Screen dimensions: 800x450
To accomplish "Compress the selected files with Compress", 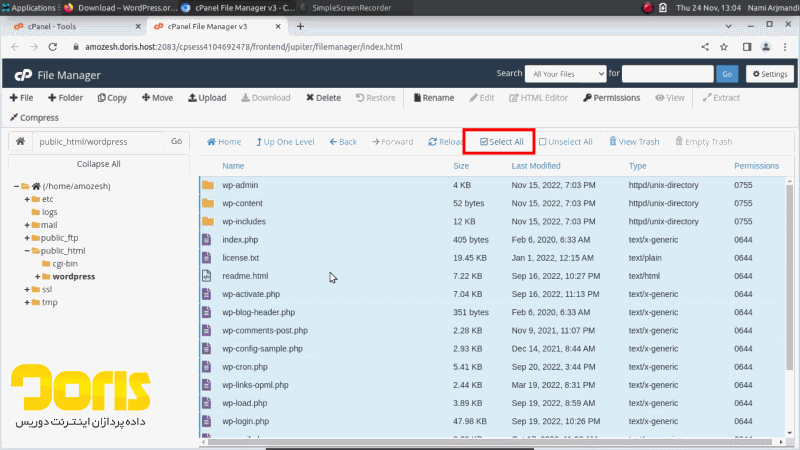I will (34, 117).
